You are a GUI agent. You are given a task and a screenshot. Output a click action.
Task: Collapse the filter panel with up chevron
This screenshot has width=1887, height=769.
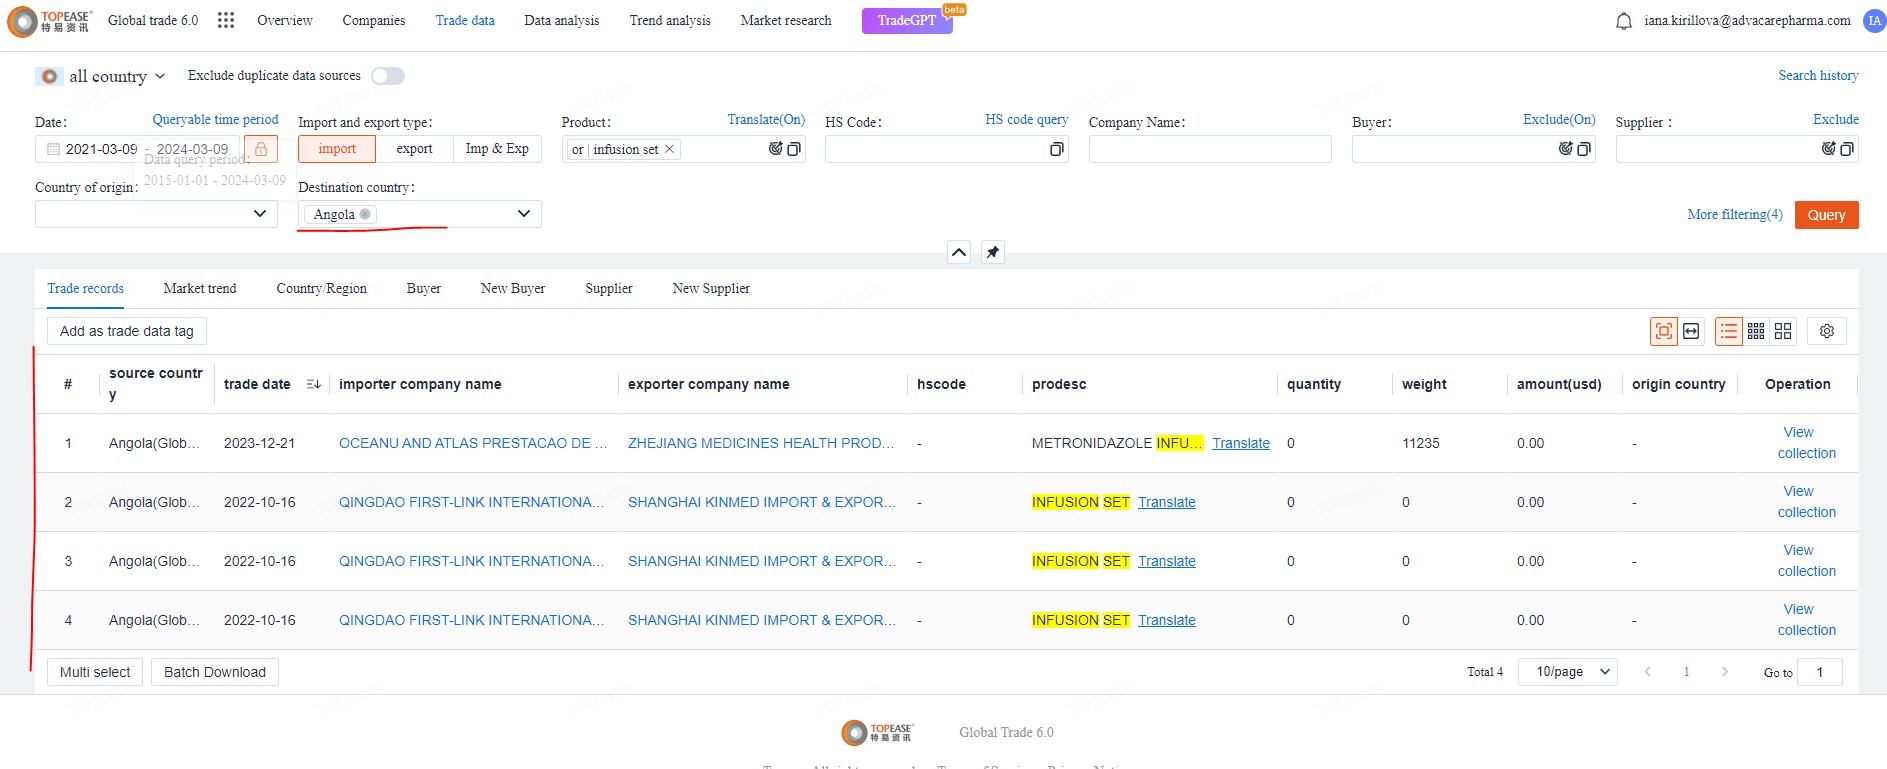(959, 252)
